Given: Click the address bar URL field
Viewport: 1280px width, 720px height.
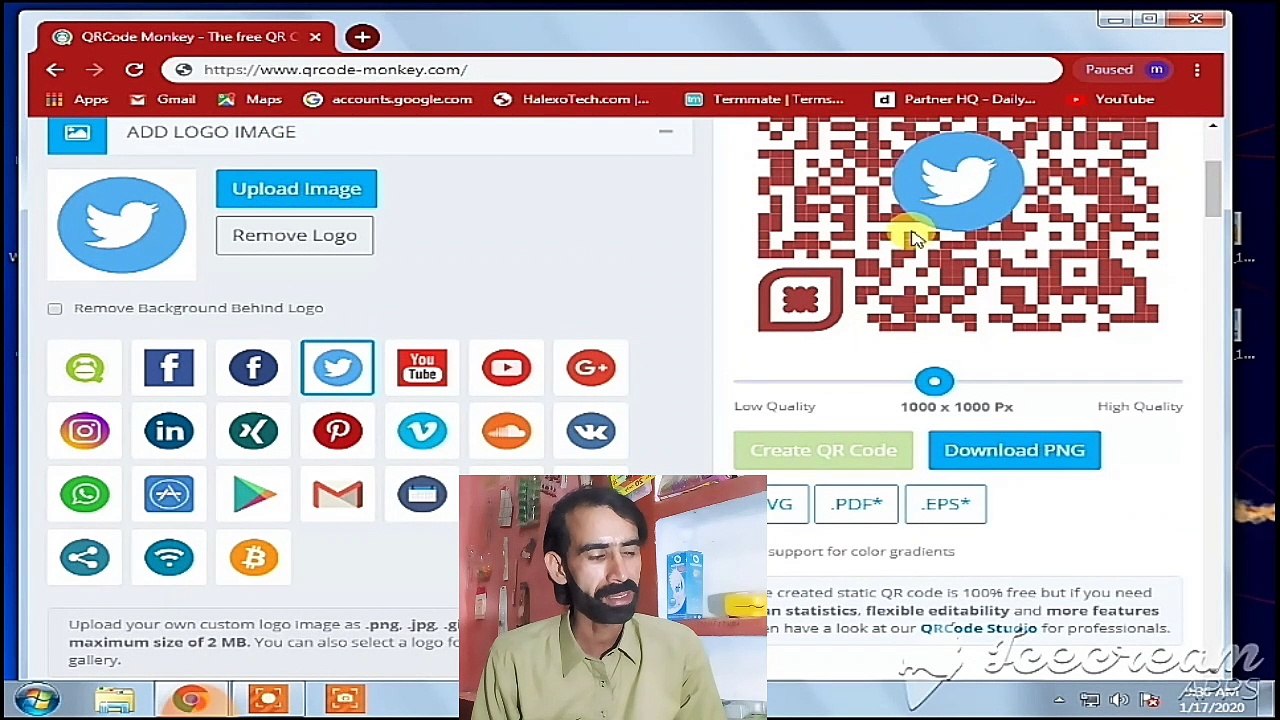Looking at the screenshot, I should (611, 70).
